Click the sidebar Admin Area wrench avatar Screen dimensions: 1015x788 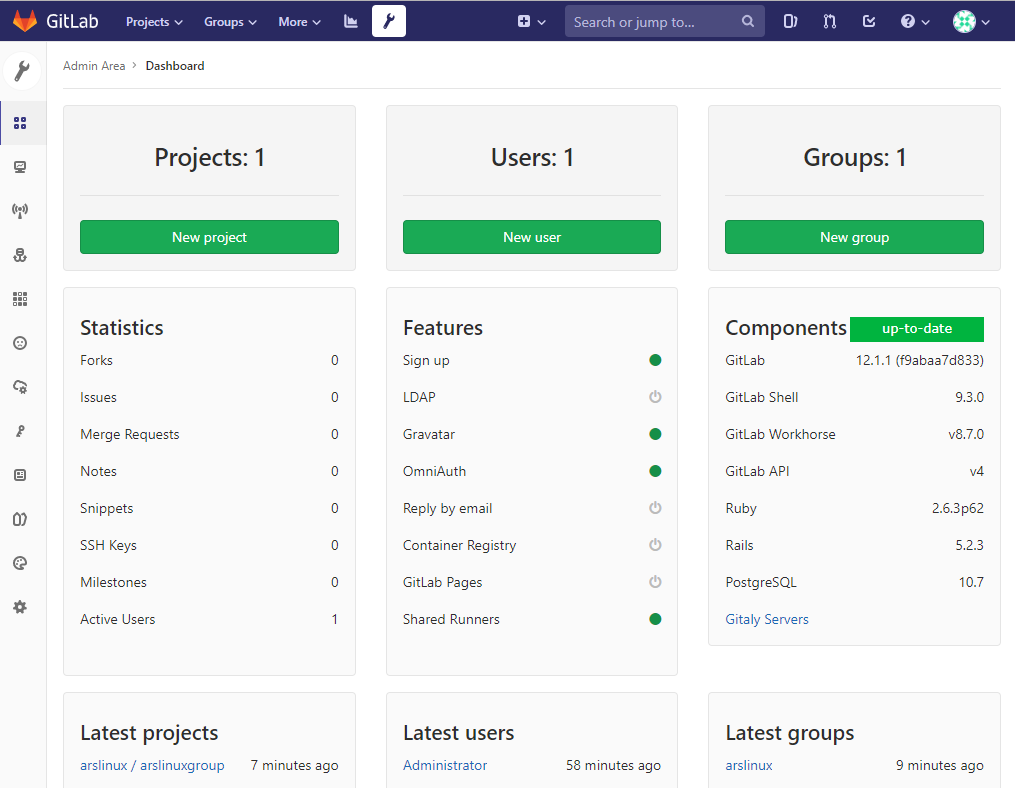[22, 71]
